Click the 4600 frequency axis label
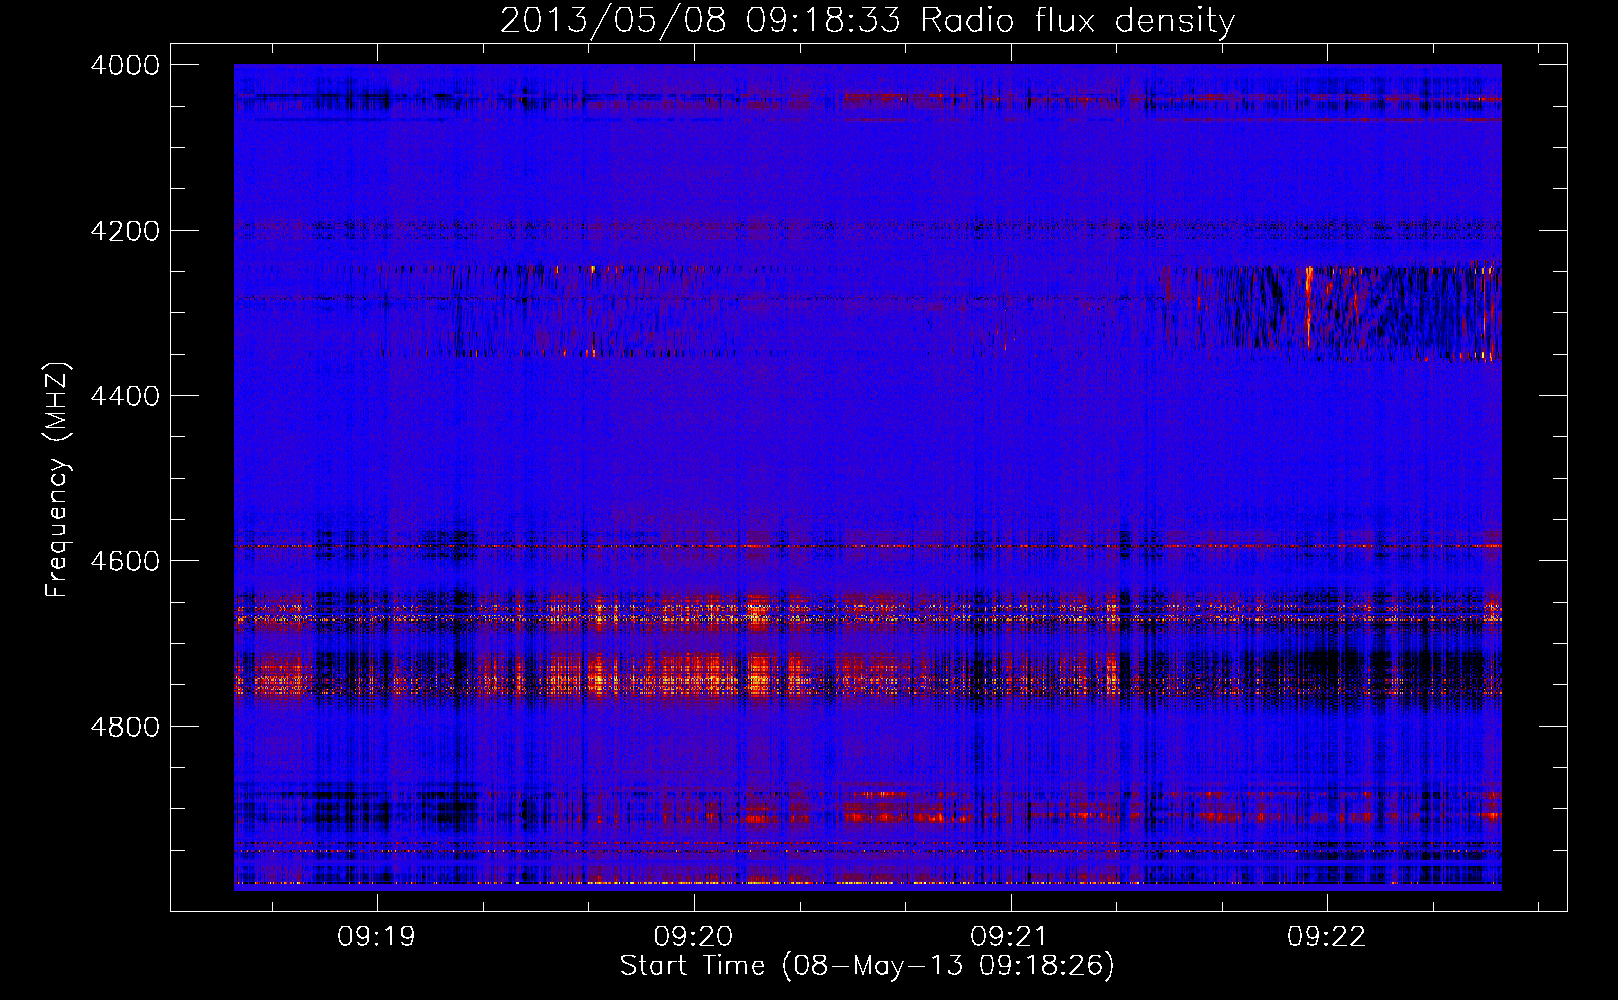1618x1000 pixels. click(x=125, y=561)
